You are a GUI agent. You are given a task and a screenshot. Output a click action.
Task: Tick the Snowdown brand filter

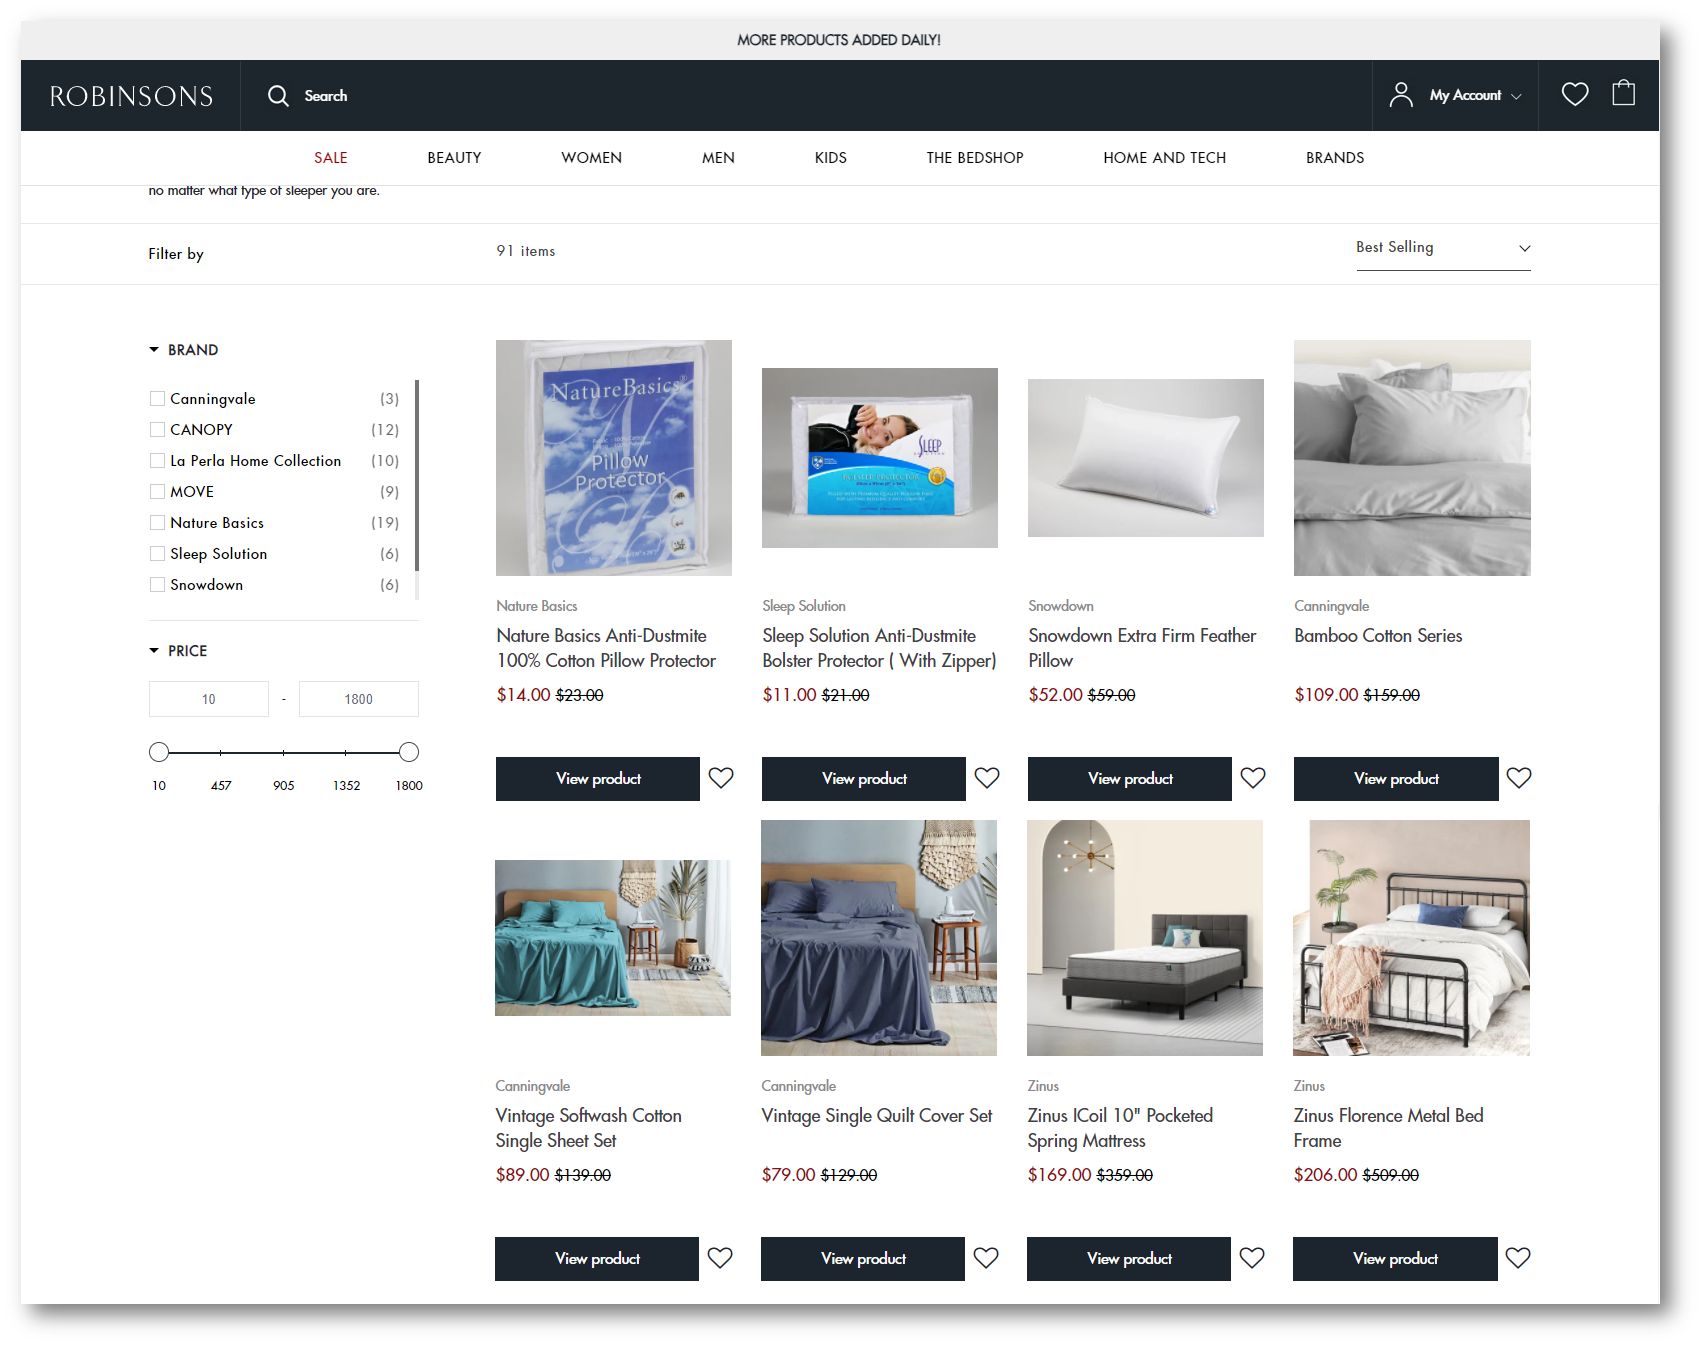(157, 585)
